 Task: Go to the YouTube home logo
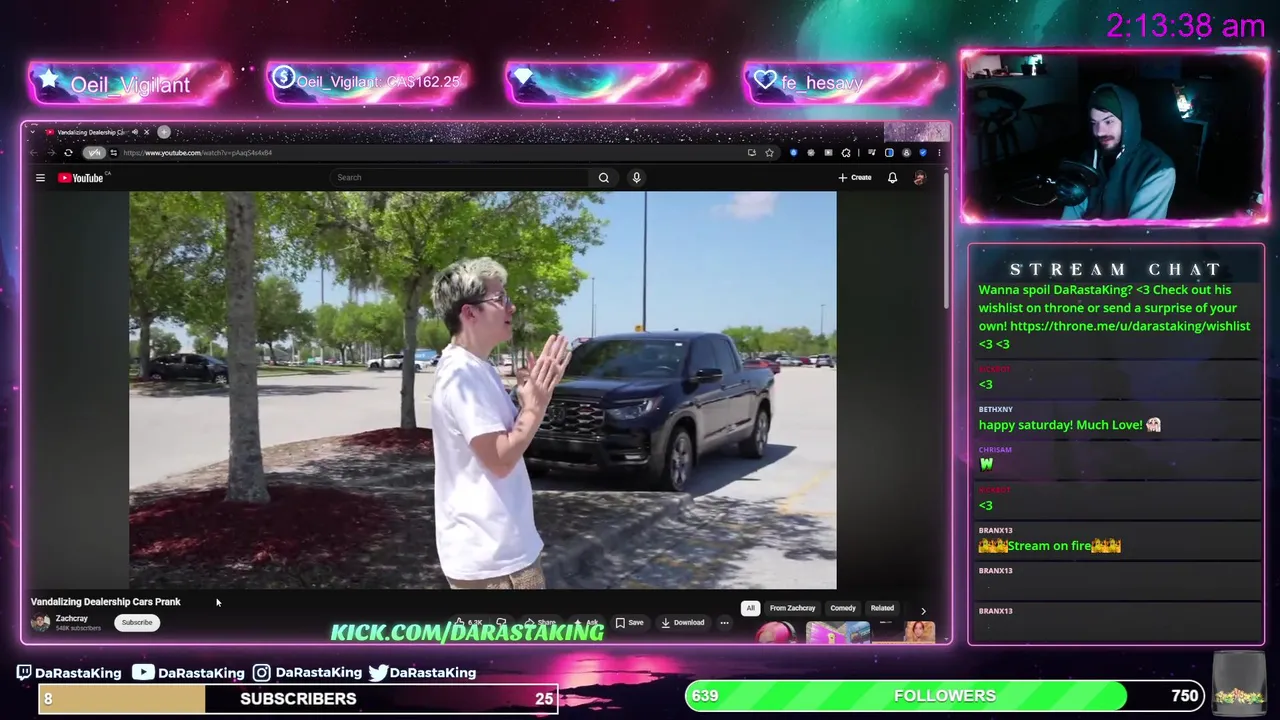click(81, 178)
